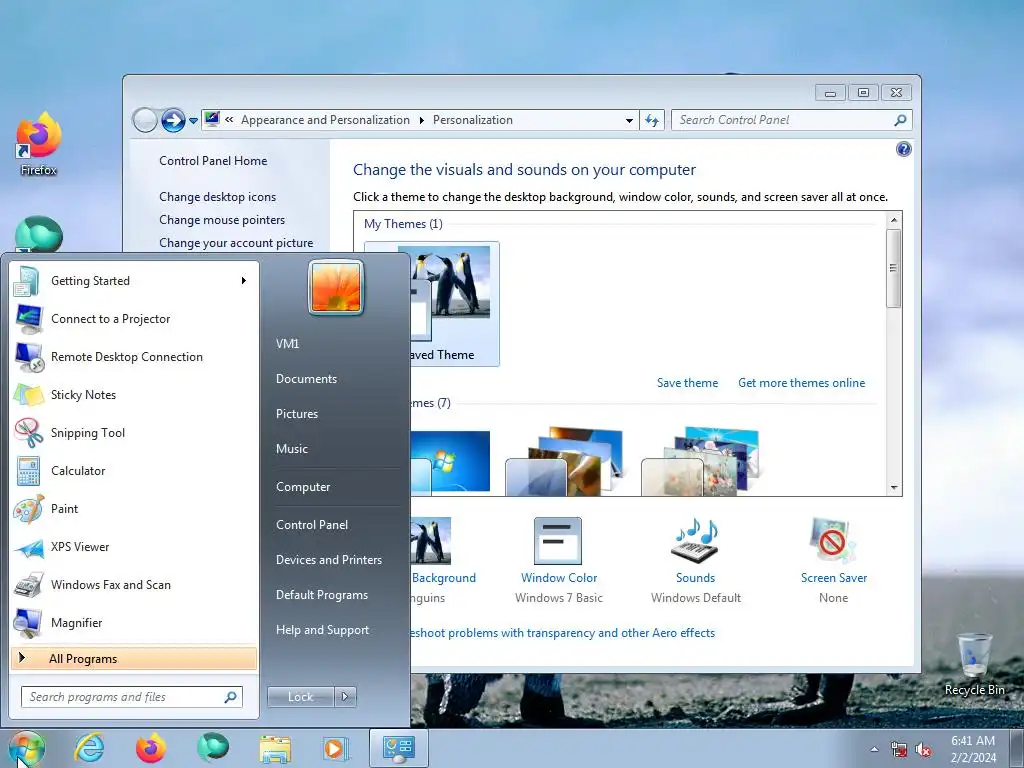Screen dimensions: 1024x768
Task: Open the Help question mark icon
Action: 904,150
